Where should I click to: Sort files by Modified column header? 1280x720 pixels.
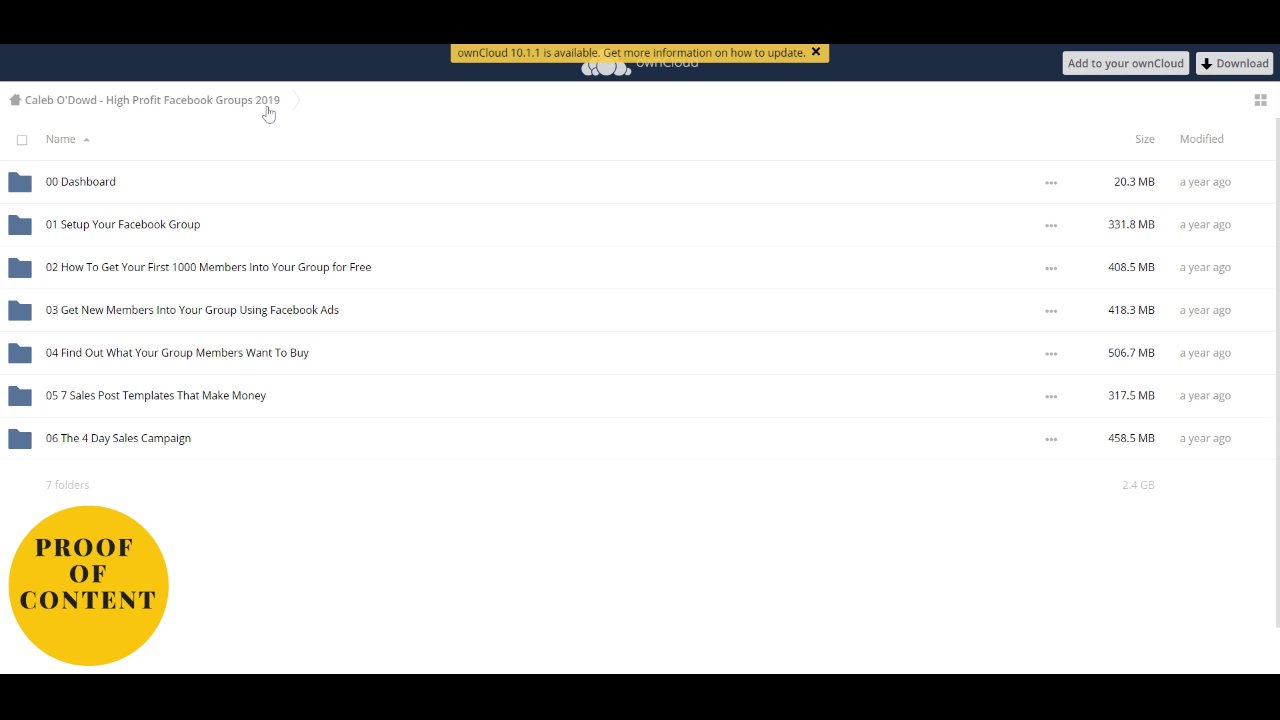1201,139
